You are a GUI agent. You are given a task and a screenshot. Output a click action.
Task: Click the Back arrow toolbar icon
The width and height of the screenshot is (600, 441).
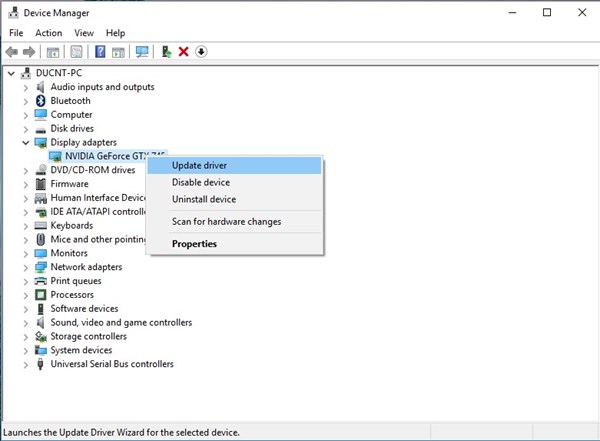[12, 52]
